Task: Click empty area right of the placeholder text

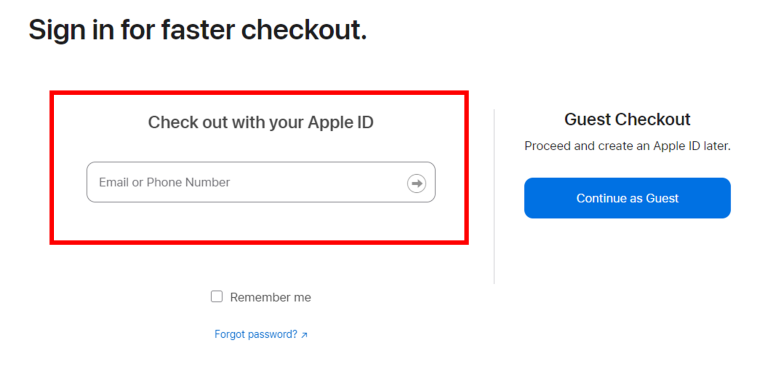Action: (318, 183)
